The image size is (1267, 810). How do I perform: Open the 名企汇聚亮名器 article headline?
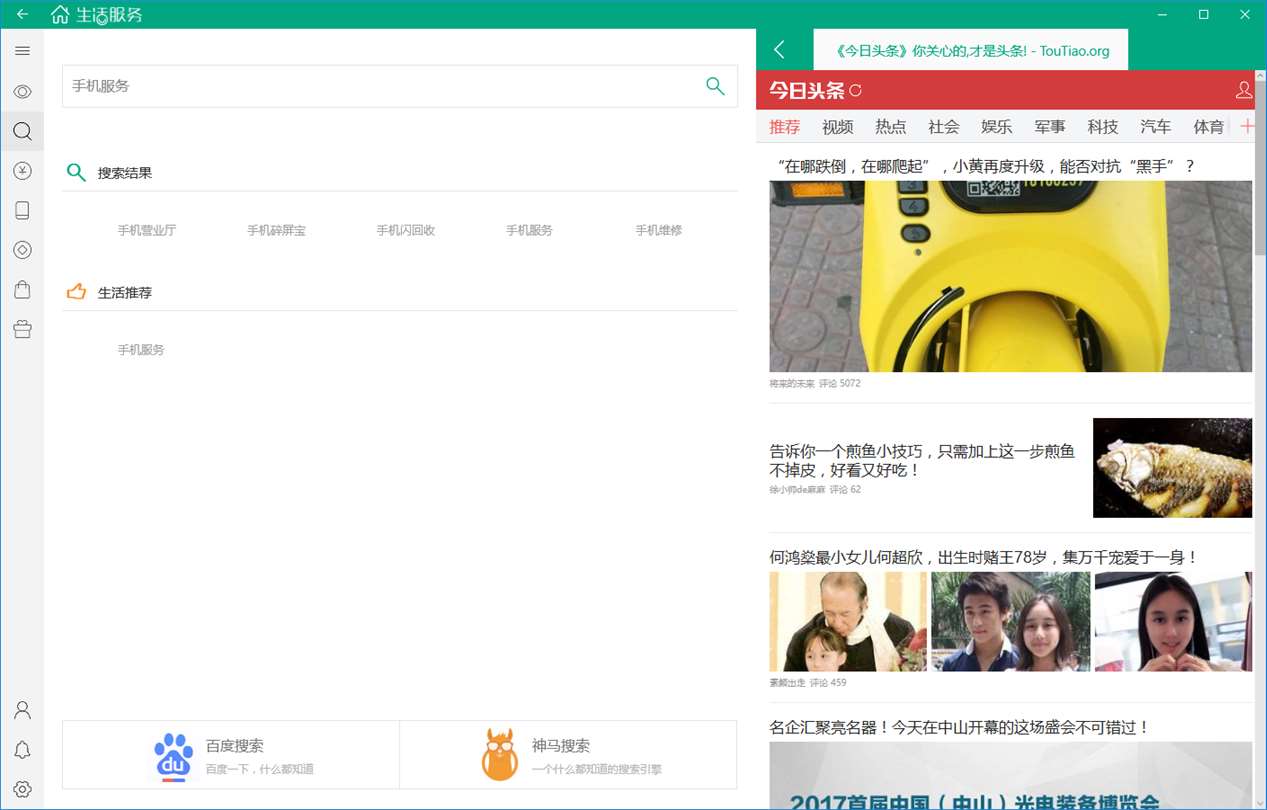(960, 727)
